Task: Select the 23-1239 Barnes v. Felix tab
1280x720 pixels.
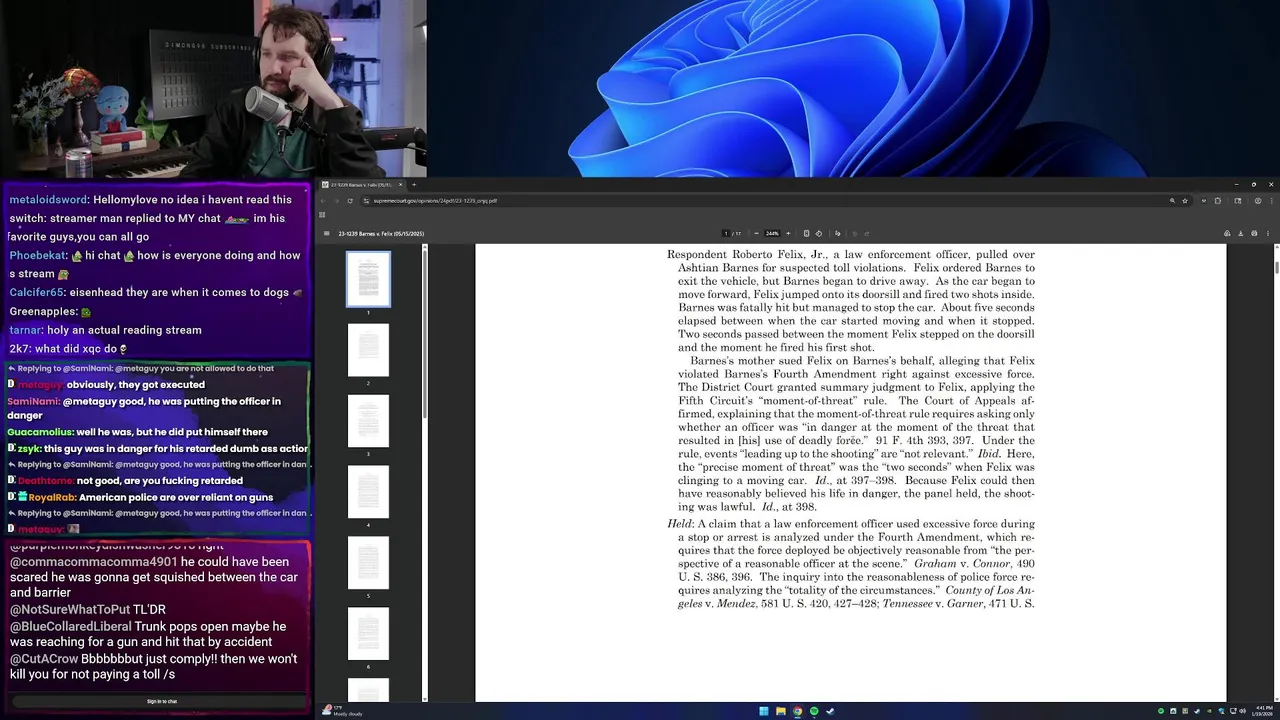Action: pos(362,184)
